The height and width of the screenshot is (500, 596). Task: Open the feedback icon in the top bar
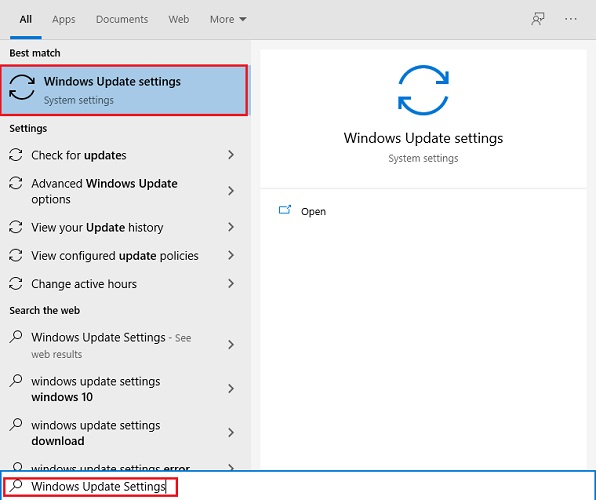(x=537, y=19)
